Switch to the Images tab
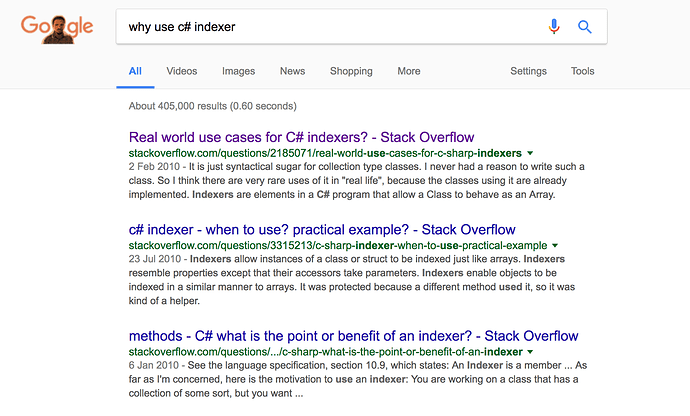The height and width of the screenshot is (416, 690). (x=239, y=71)
